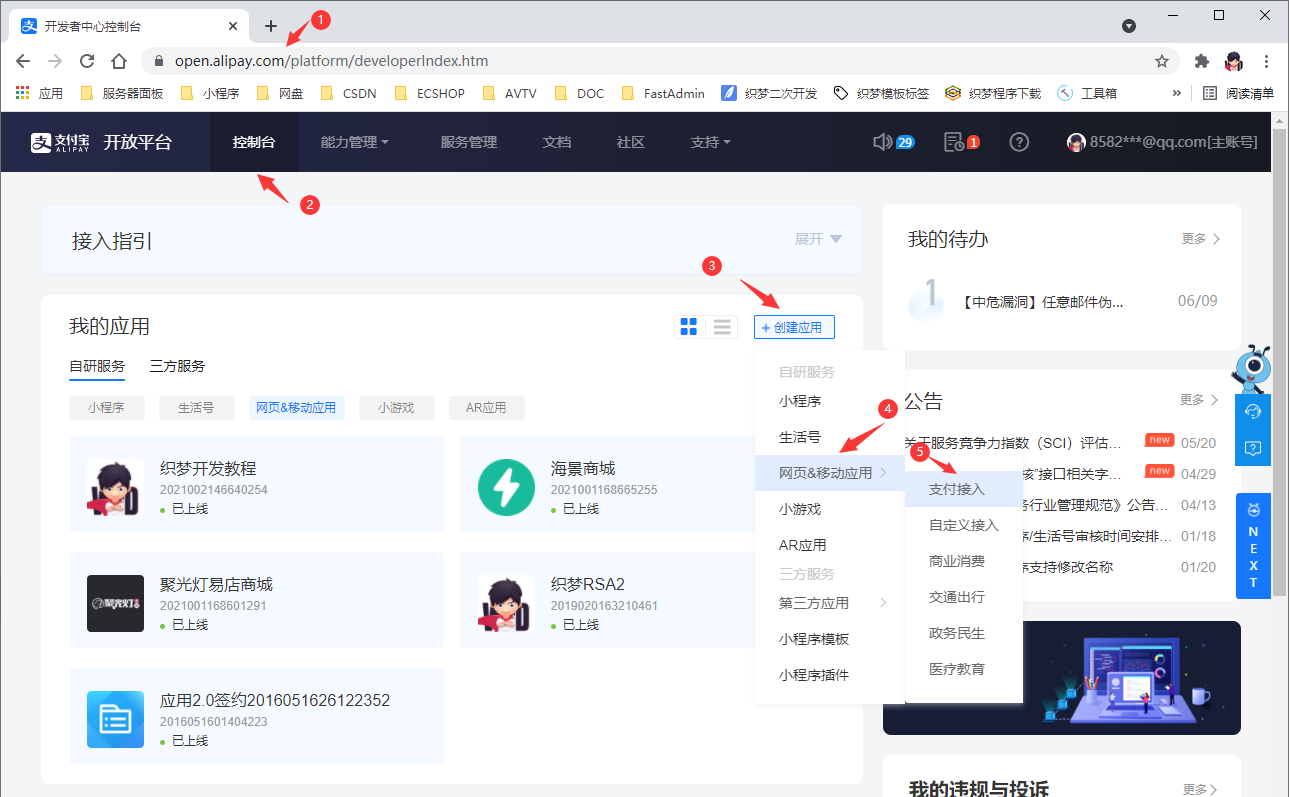Click the notification speaker icon

coord(882,142)
